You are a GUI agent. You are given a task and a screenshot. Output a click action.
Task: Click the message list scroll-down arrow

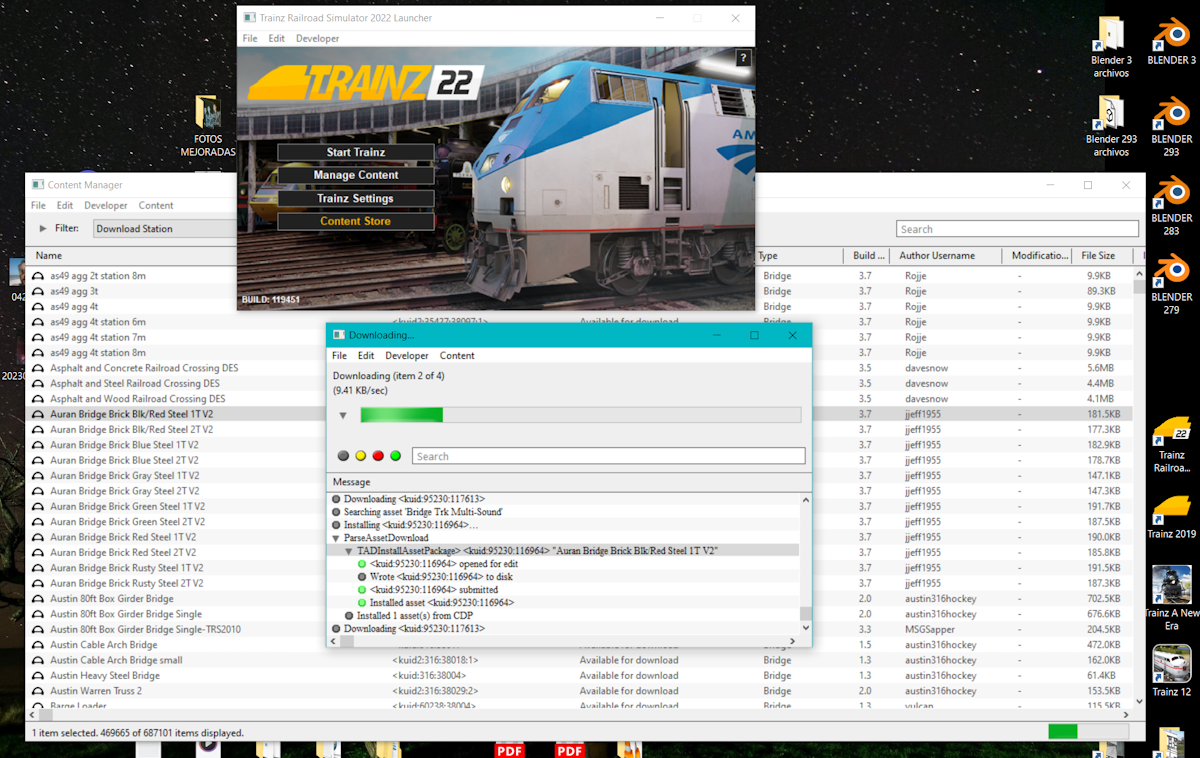pyautogui.click(x=805, y=628)
